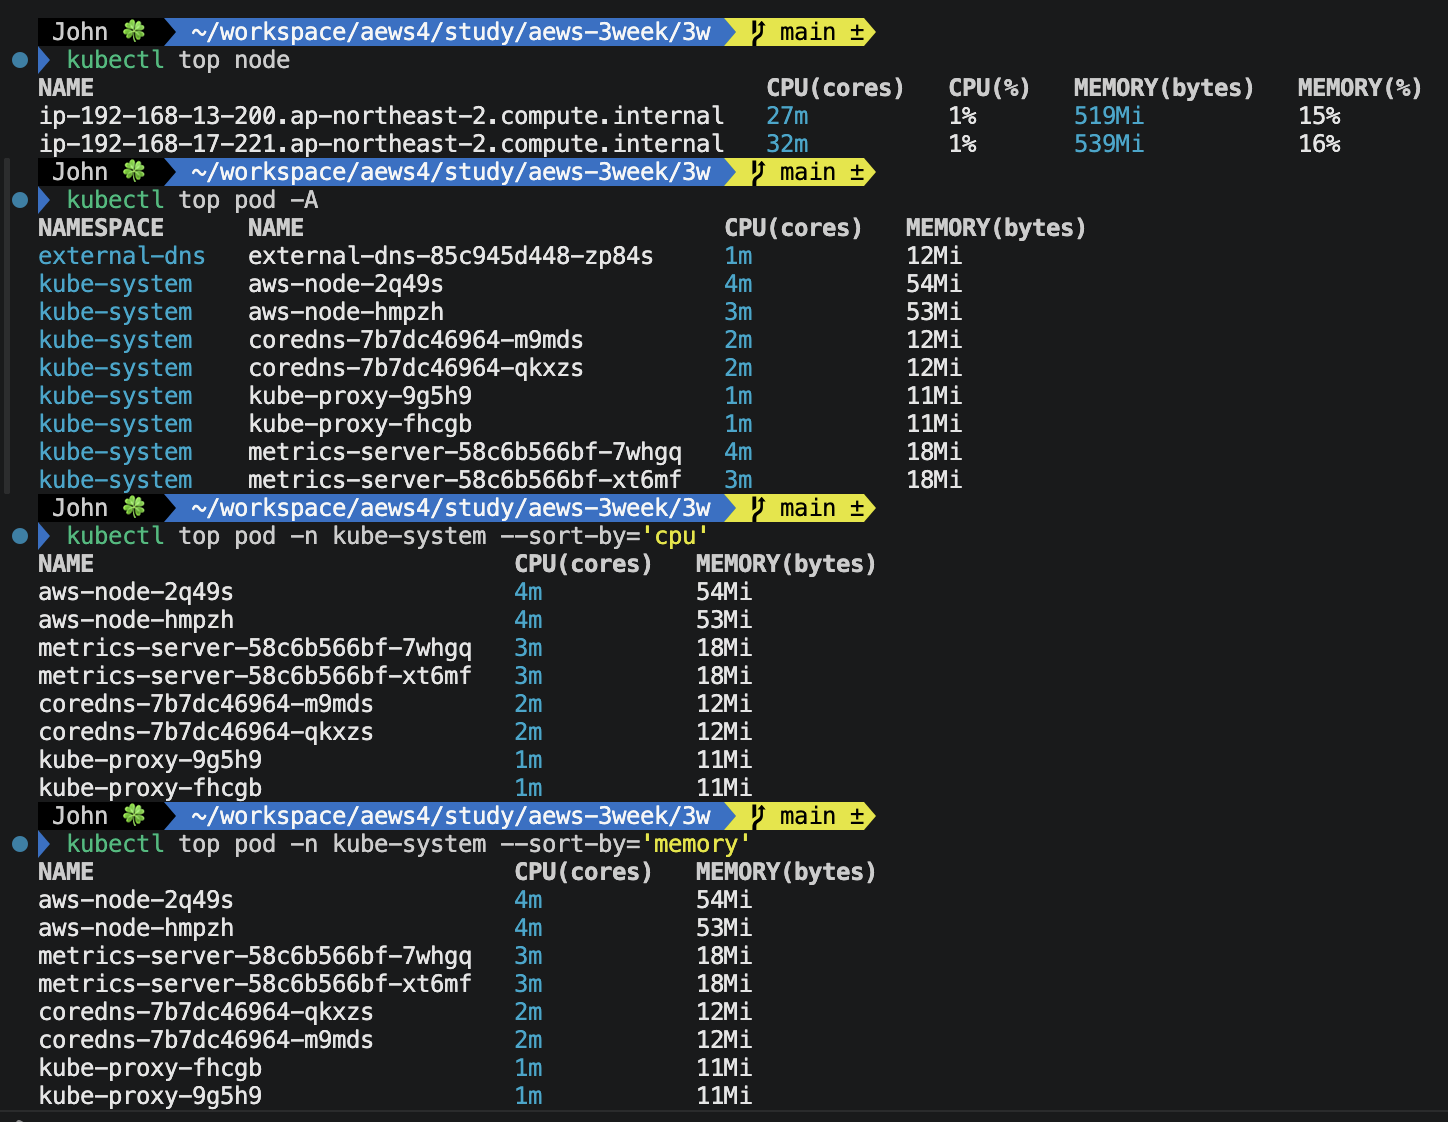
Task: Click the CPU(cores) header in the cpu-sorted output
Action: point(583,564)
